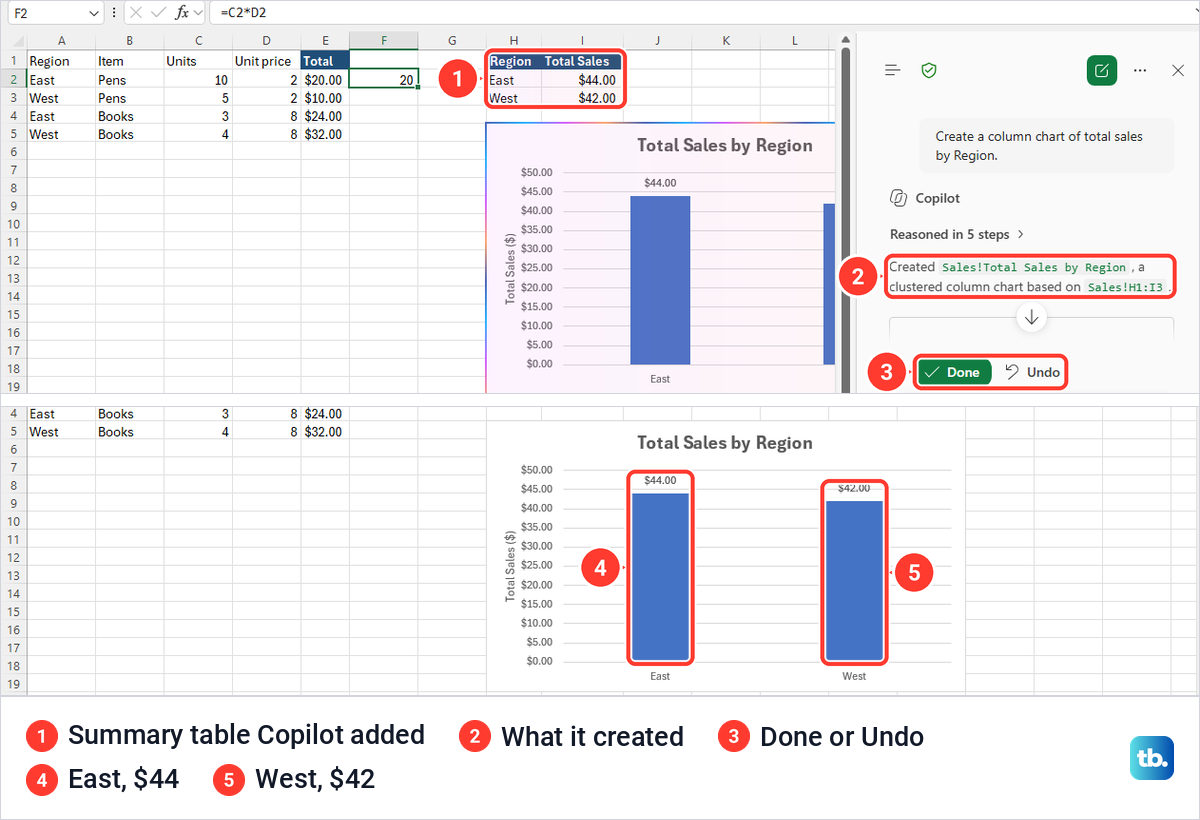
Task: Select column J header
Action: [x=658, y=40]
